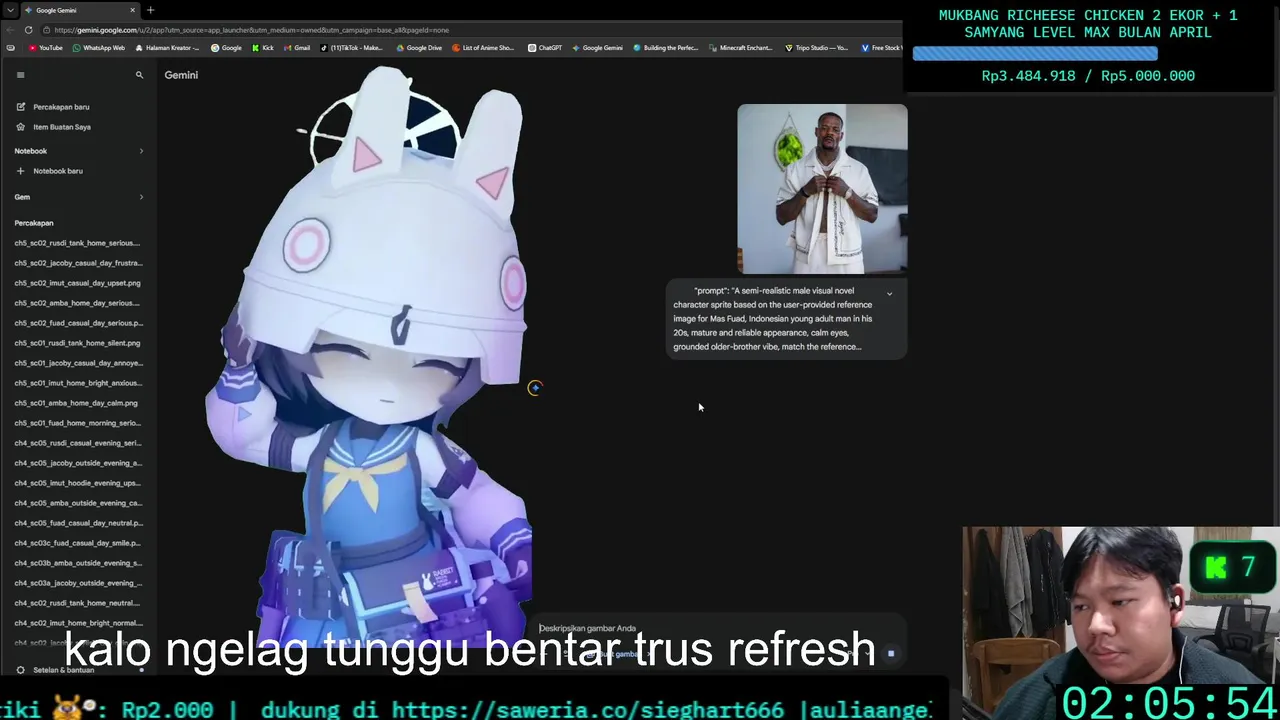Click the sidebar search magnifier icon
The height and width of the screenshot is (720, 1280).
click(139, 75)
